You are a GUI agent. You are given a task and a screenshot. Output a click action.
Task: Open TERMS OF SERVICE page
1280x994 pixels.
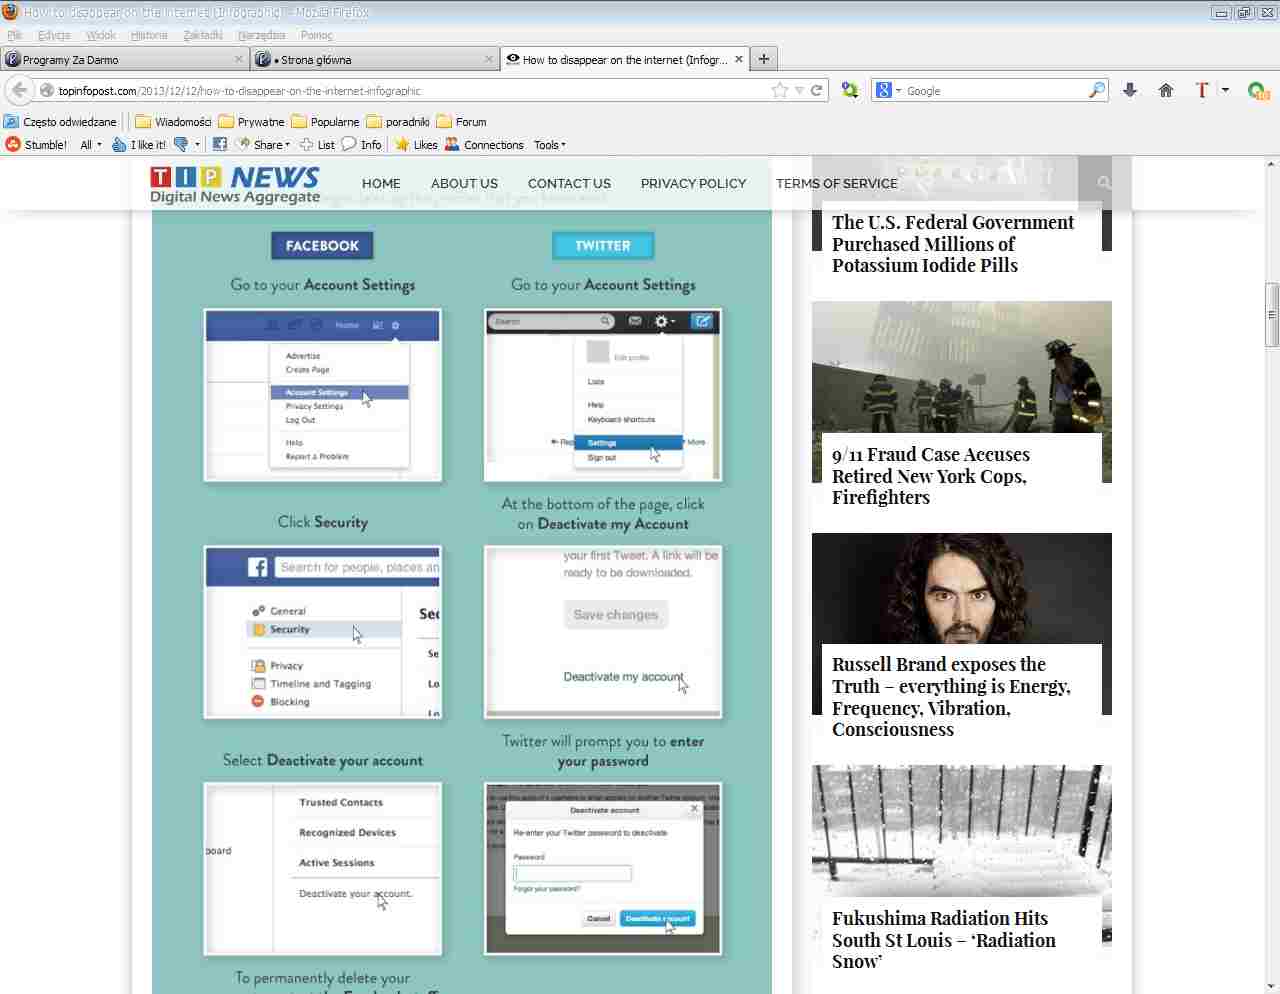[837, 184]
